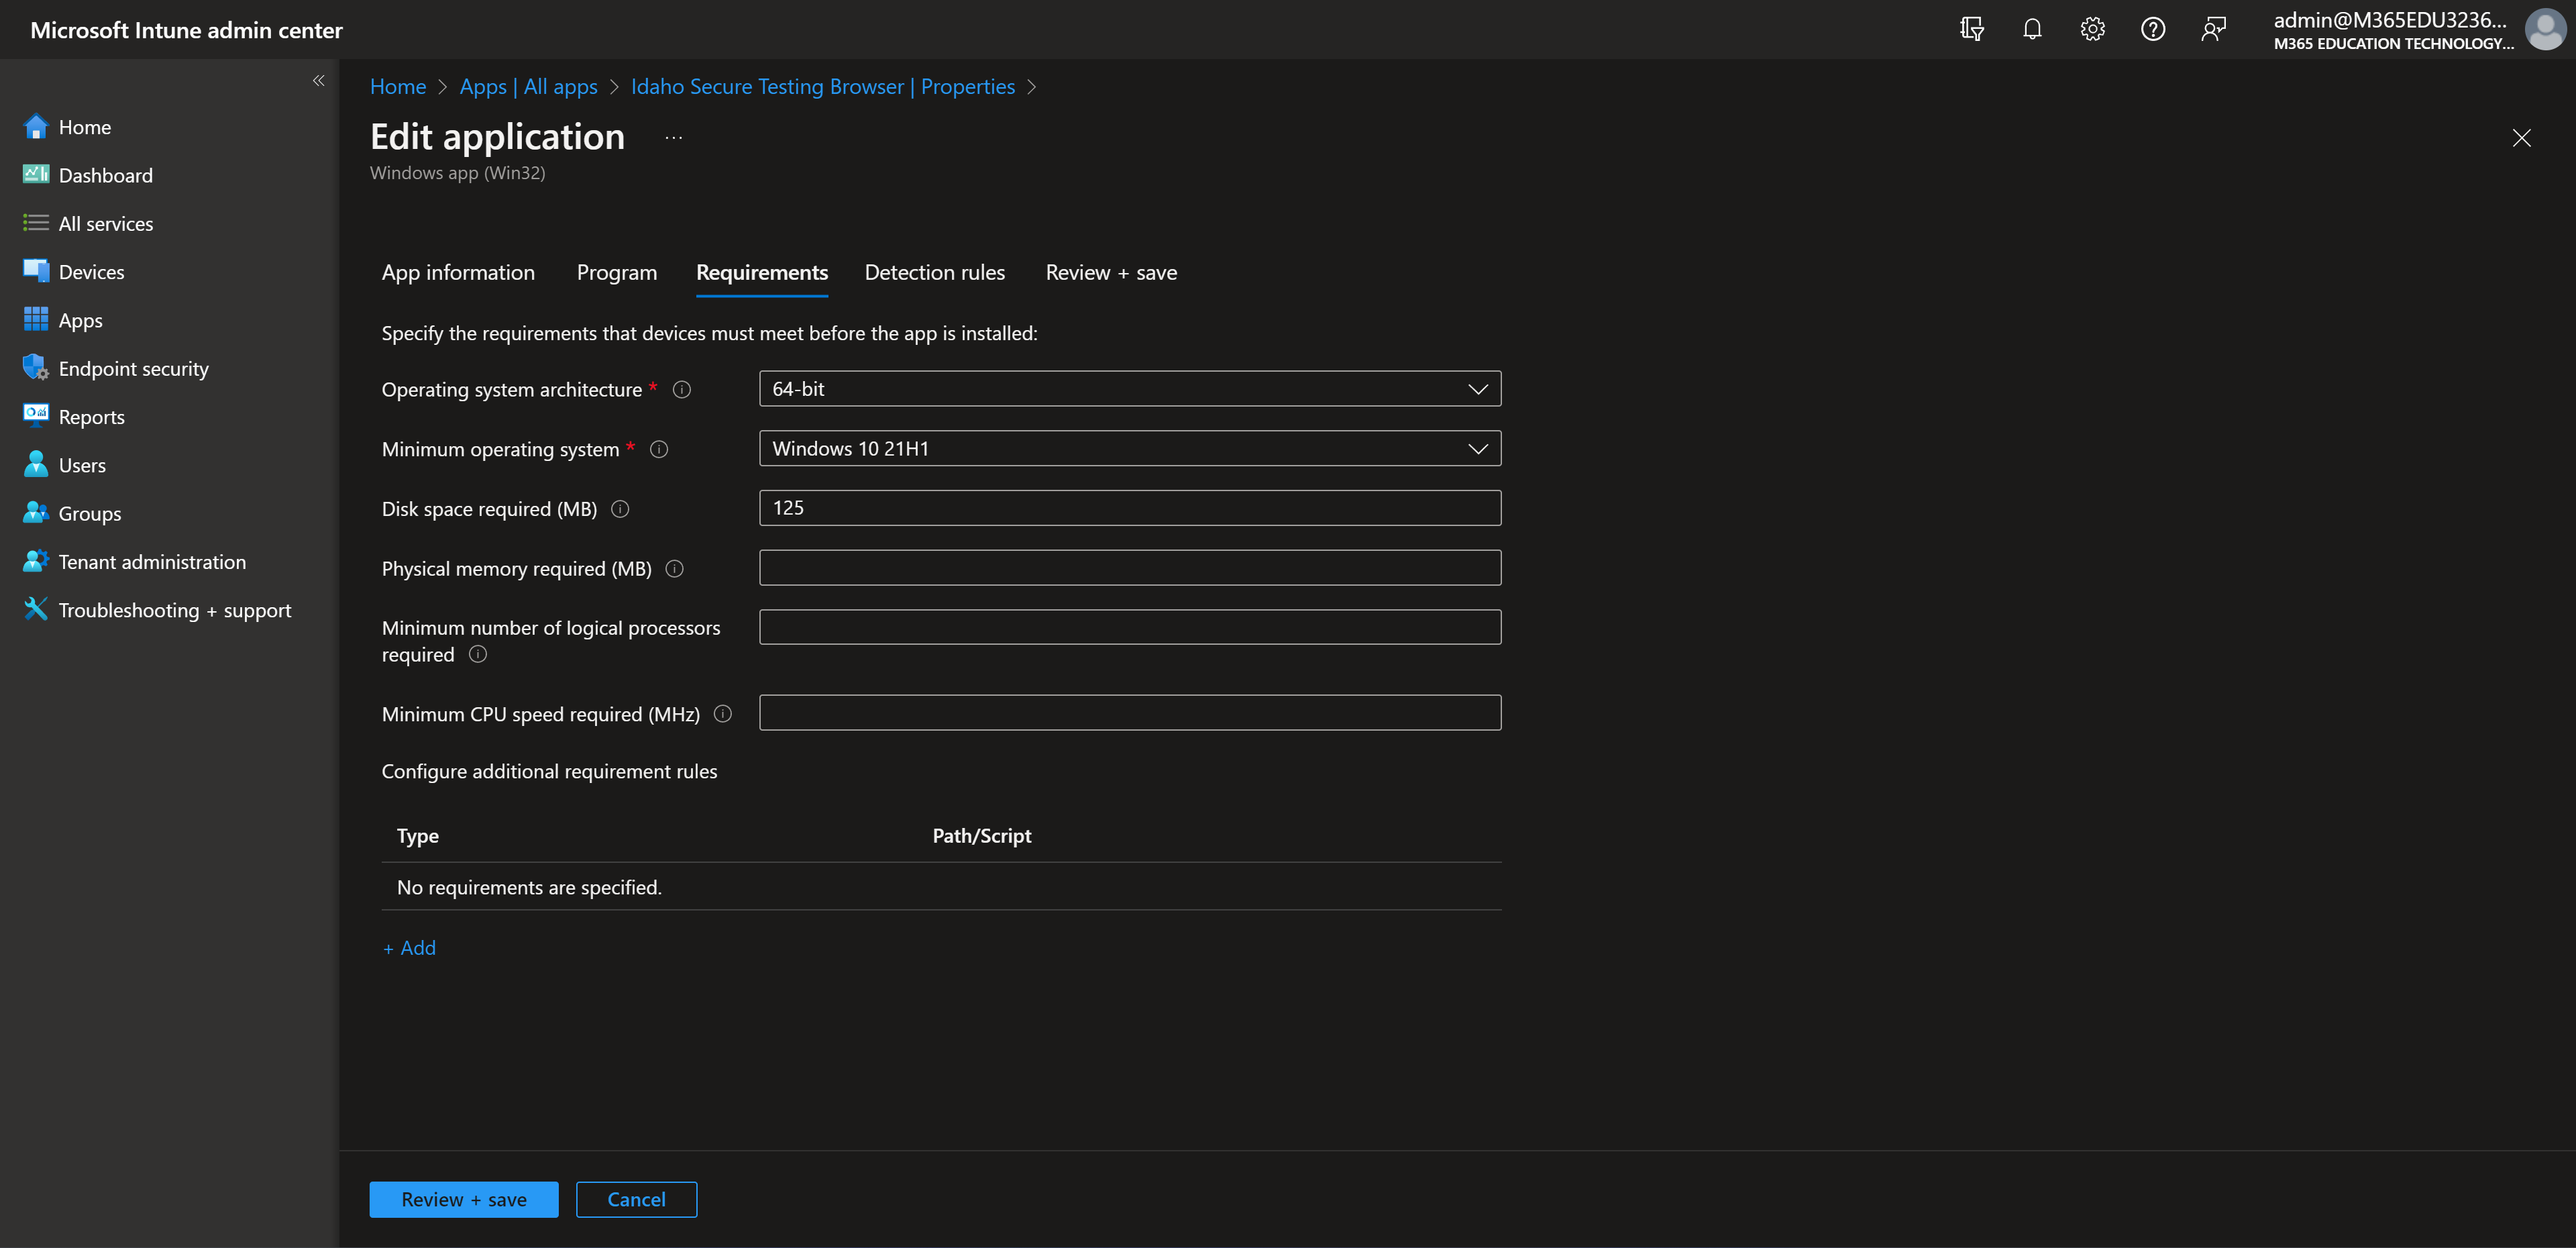Switch to the App information tab

point(458,272)
